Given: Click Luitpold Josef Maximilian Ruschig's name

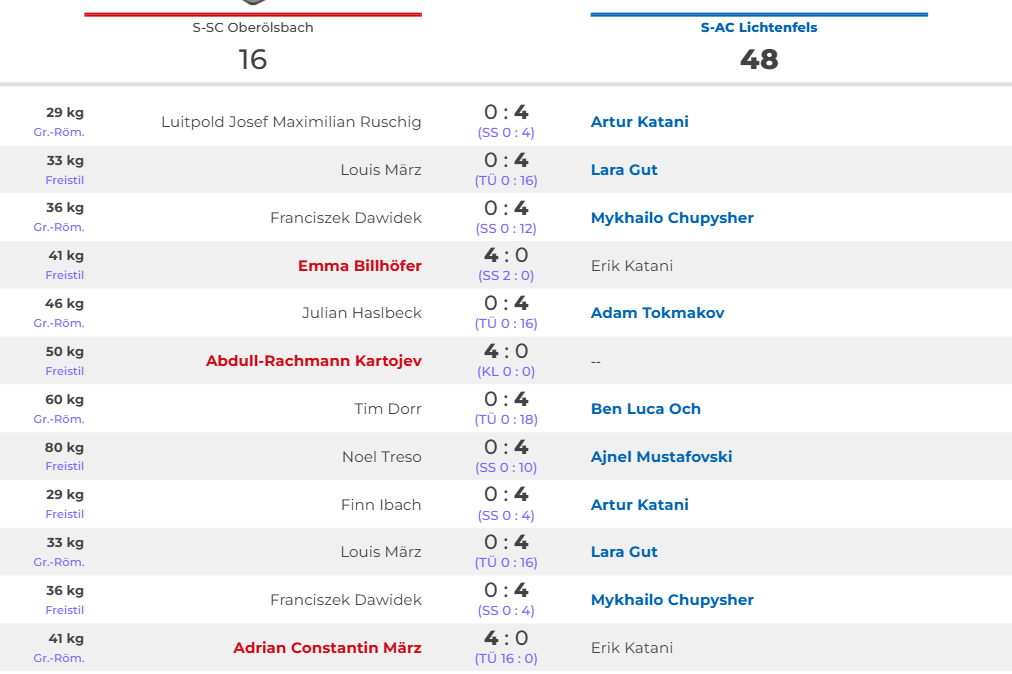Looking at the screenshot, I should click(x=291, y=122).
